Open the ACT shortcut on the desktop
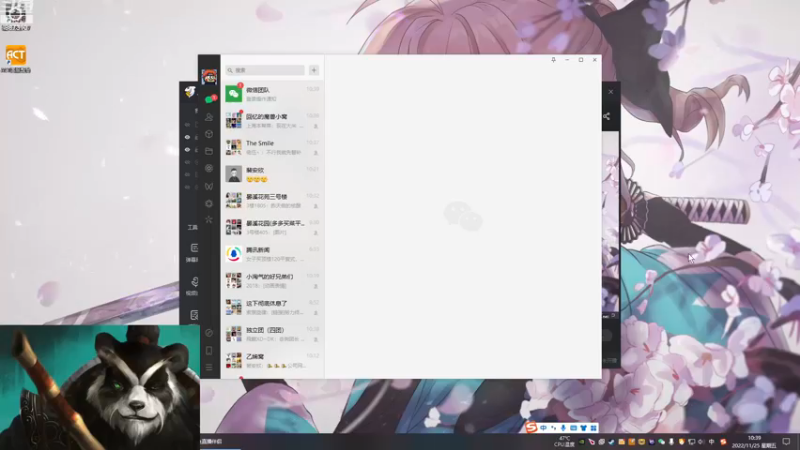Image resolution: width=800 pixels, height=450 pixels. tap(16, 59)
